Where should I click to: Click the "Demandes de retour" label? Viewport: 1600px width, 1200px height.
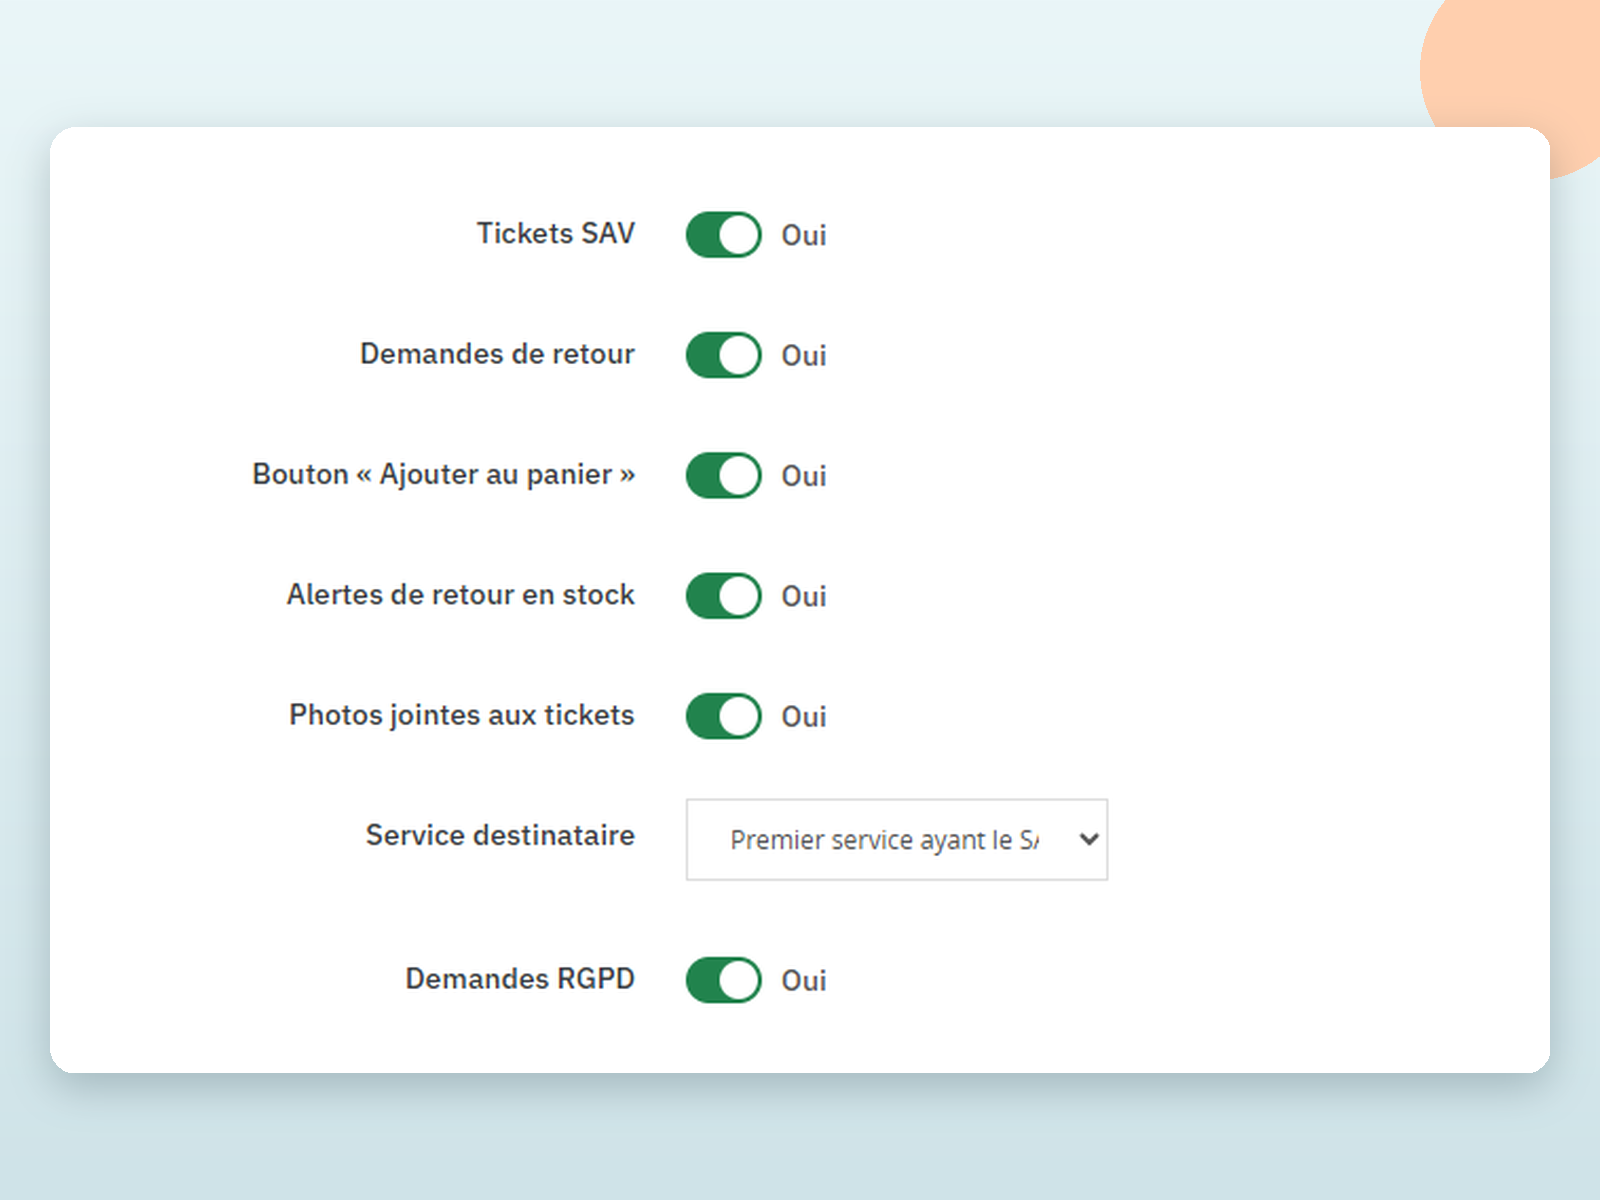coord(497,354)
